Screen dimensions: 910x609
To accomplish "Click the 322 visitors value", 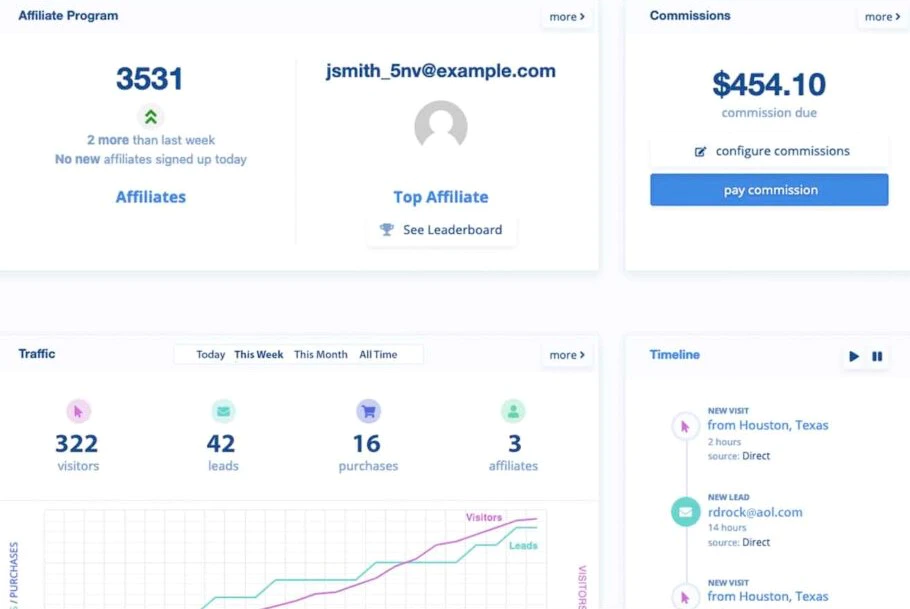I will click(x=77, y=444).
